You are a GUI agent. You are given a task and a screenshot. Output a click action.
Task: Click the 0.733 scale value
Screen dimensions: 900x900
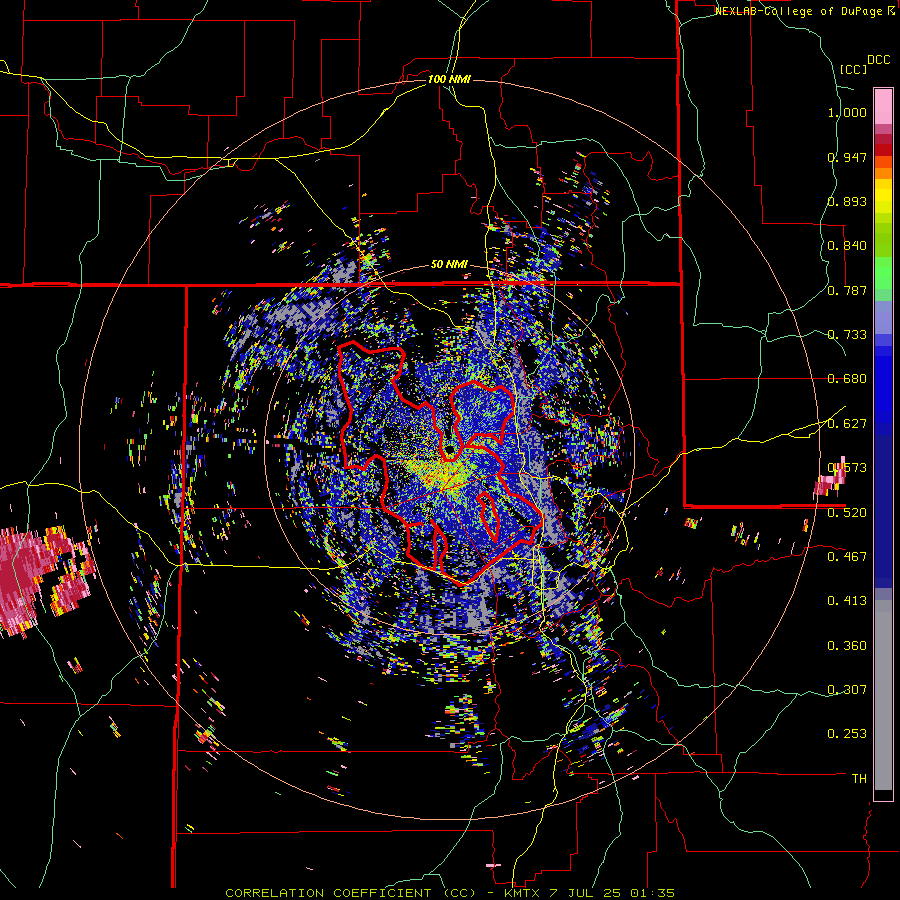[x=847, y=335]
